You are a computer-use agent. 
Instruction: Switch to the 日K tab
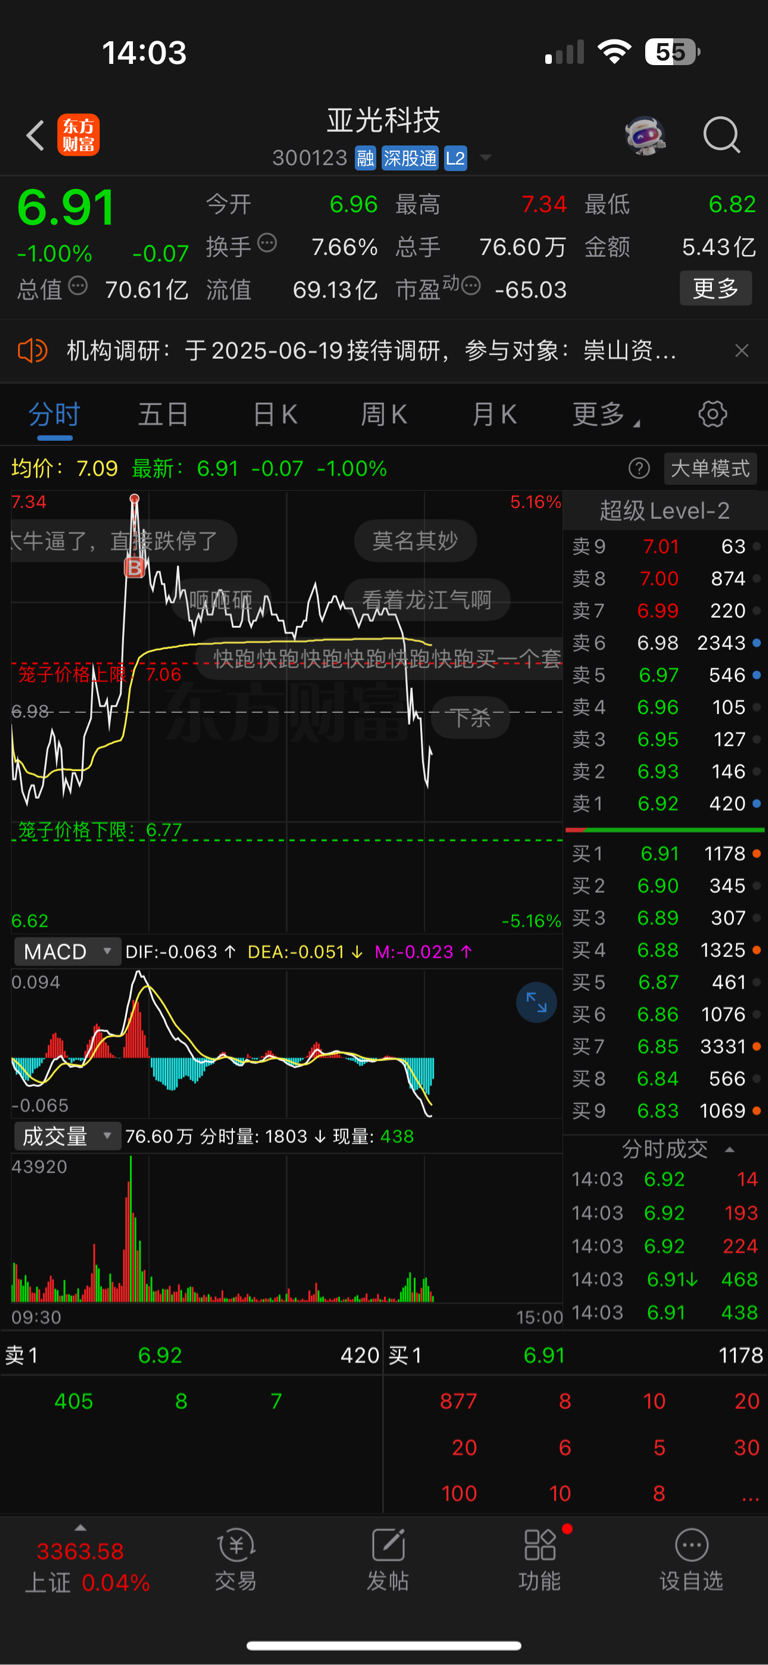[x=275, y=414]
